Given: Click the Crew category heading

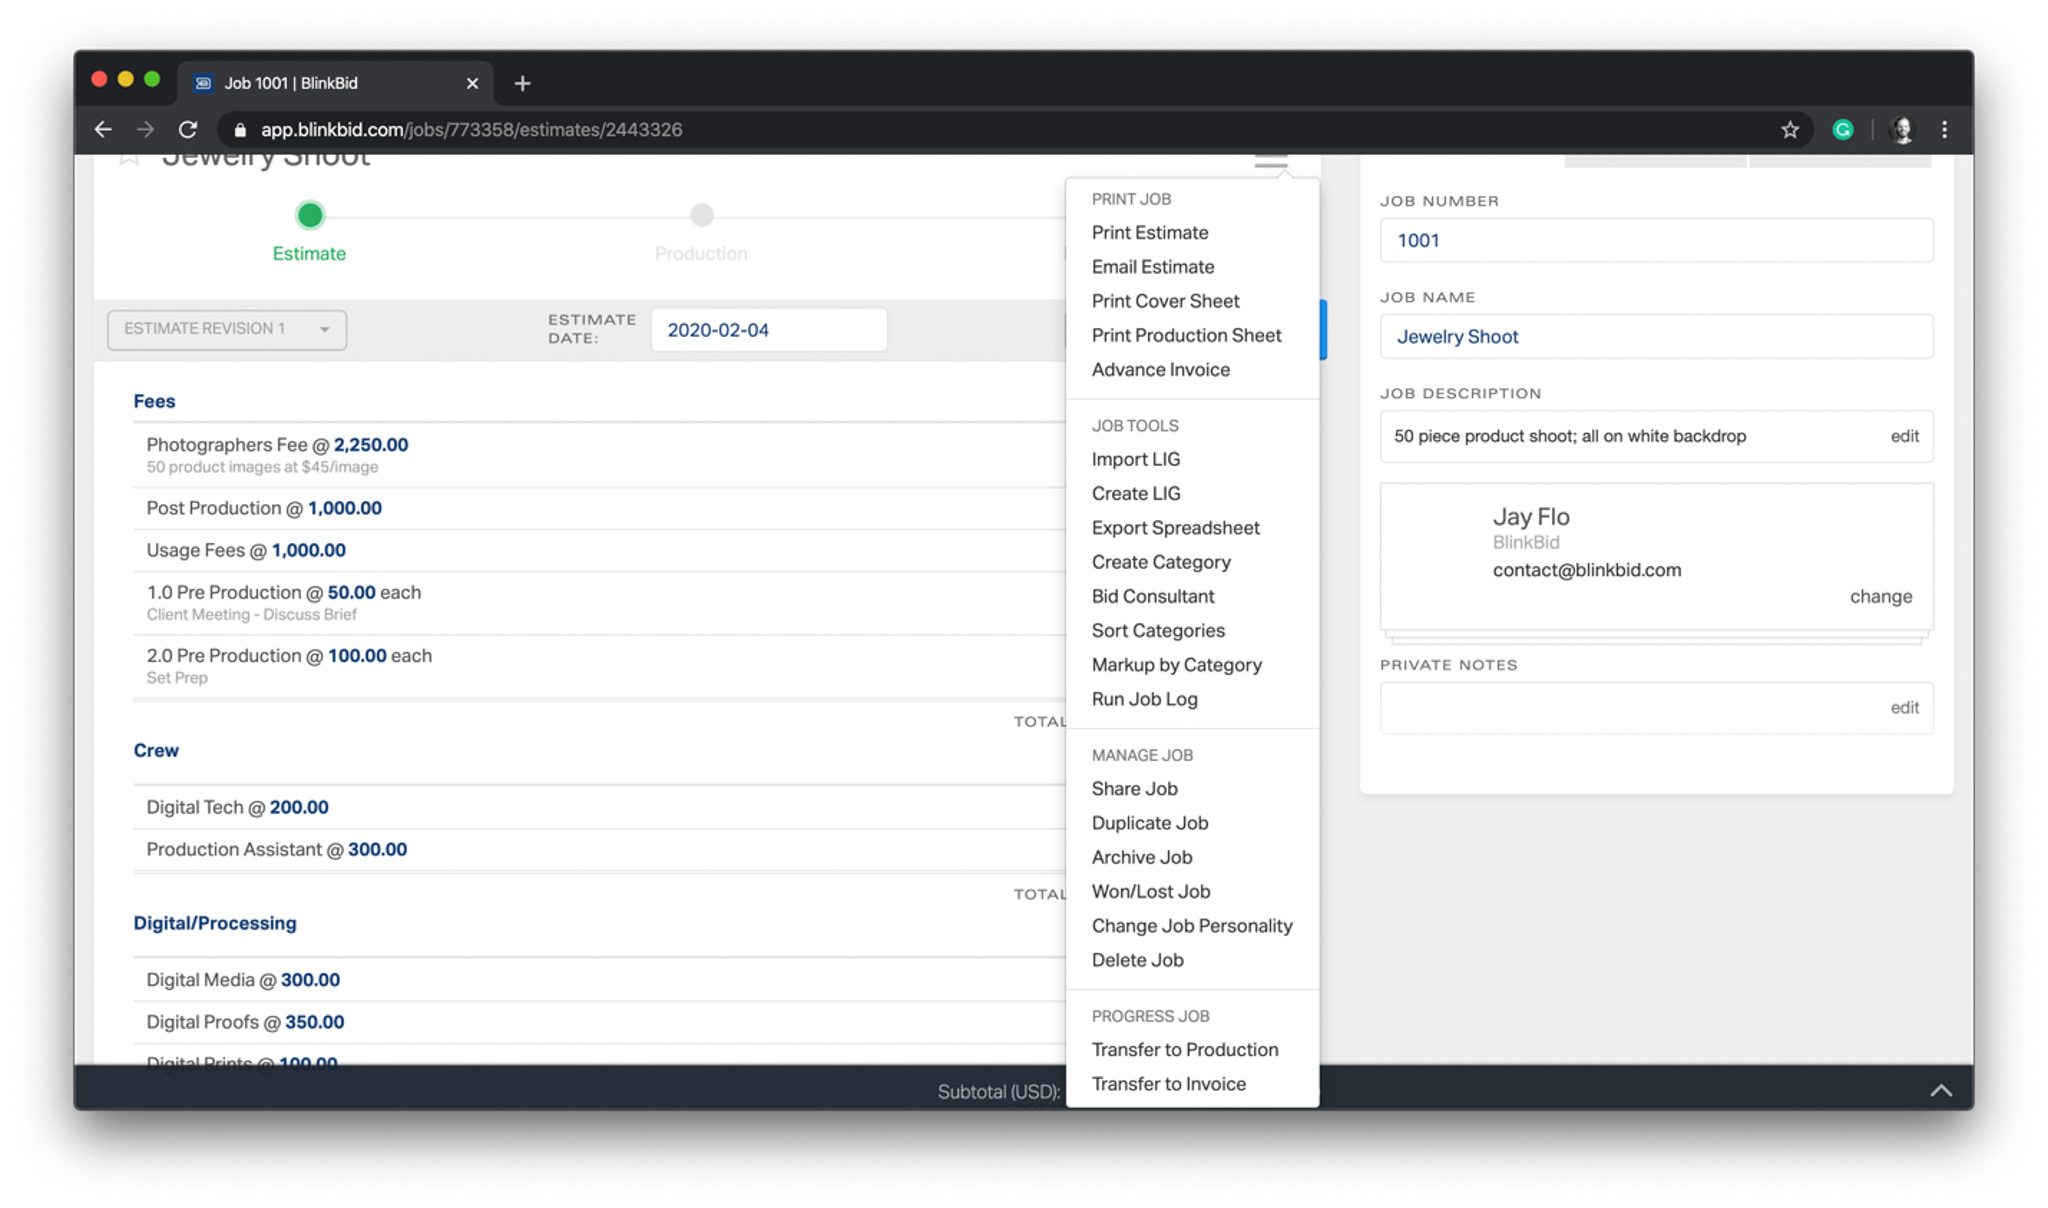Looking at the screenshot, I should (x=156, y=750).
